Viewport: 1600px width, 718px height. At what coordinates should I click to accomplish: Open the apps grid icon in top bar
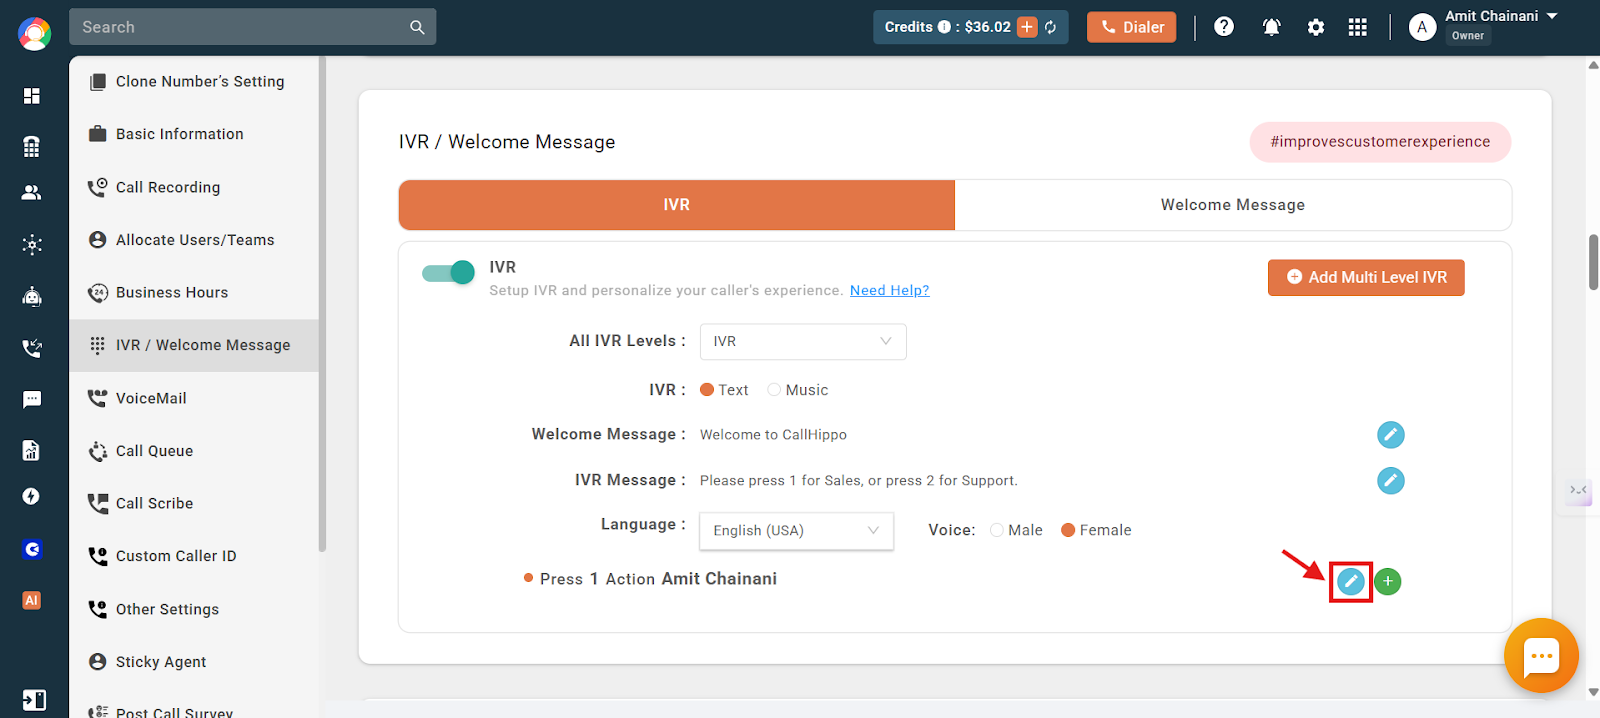click(x=1357, y=27)
